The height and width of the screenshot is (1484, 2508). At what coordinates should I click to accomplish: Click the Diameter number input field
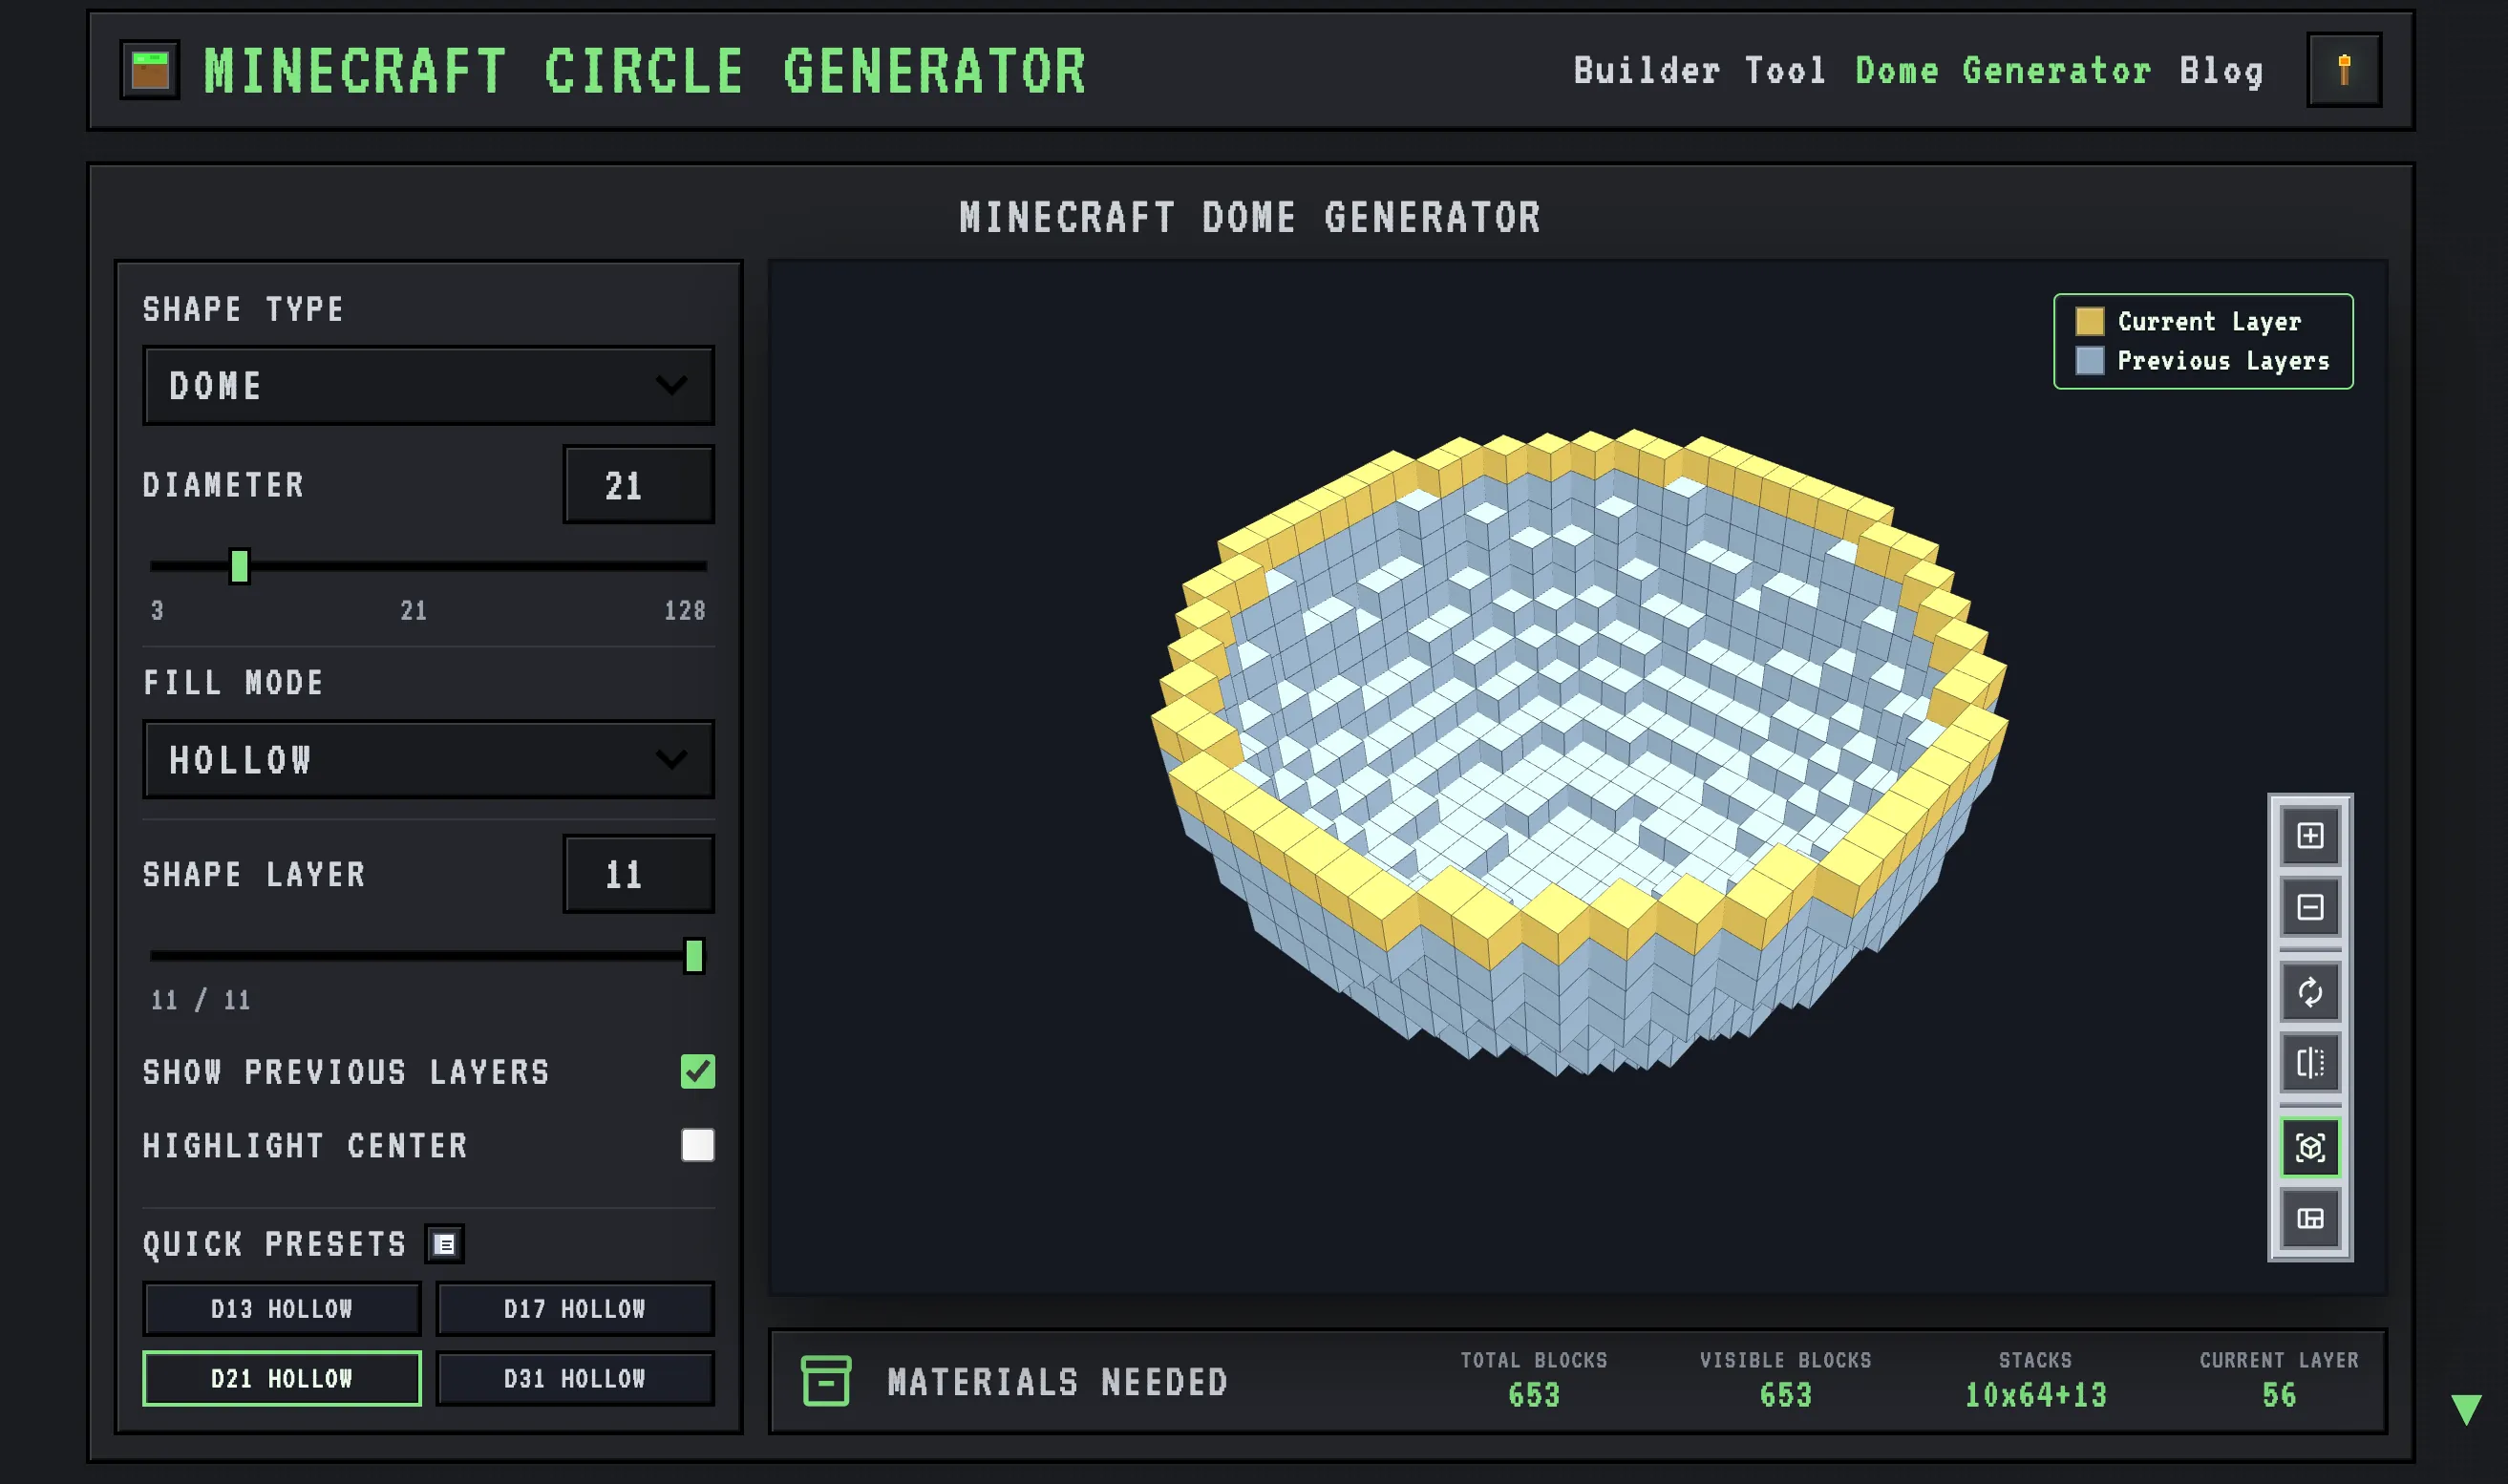coord(639,485)
